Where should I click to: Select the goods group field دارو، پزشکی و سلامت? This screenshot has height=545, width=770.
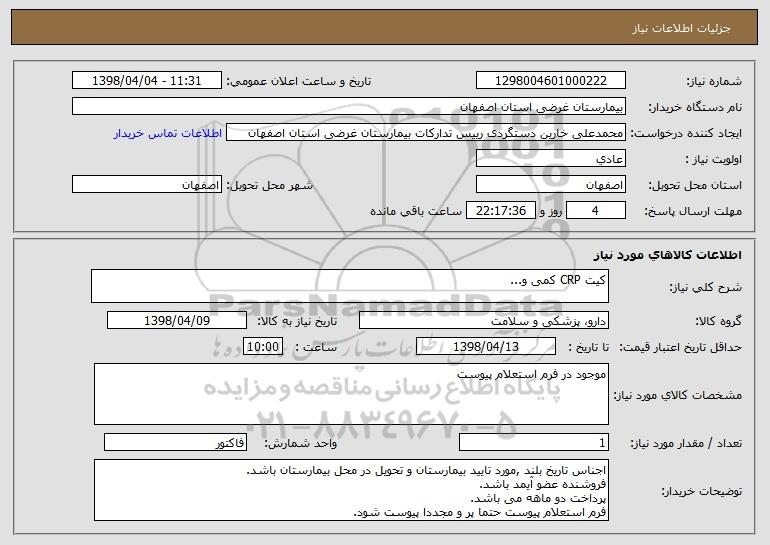coord(484,321)
